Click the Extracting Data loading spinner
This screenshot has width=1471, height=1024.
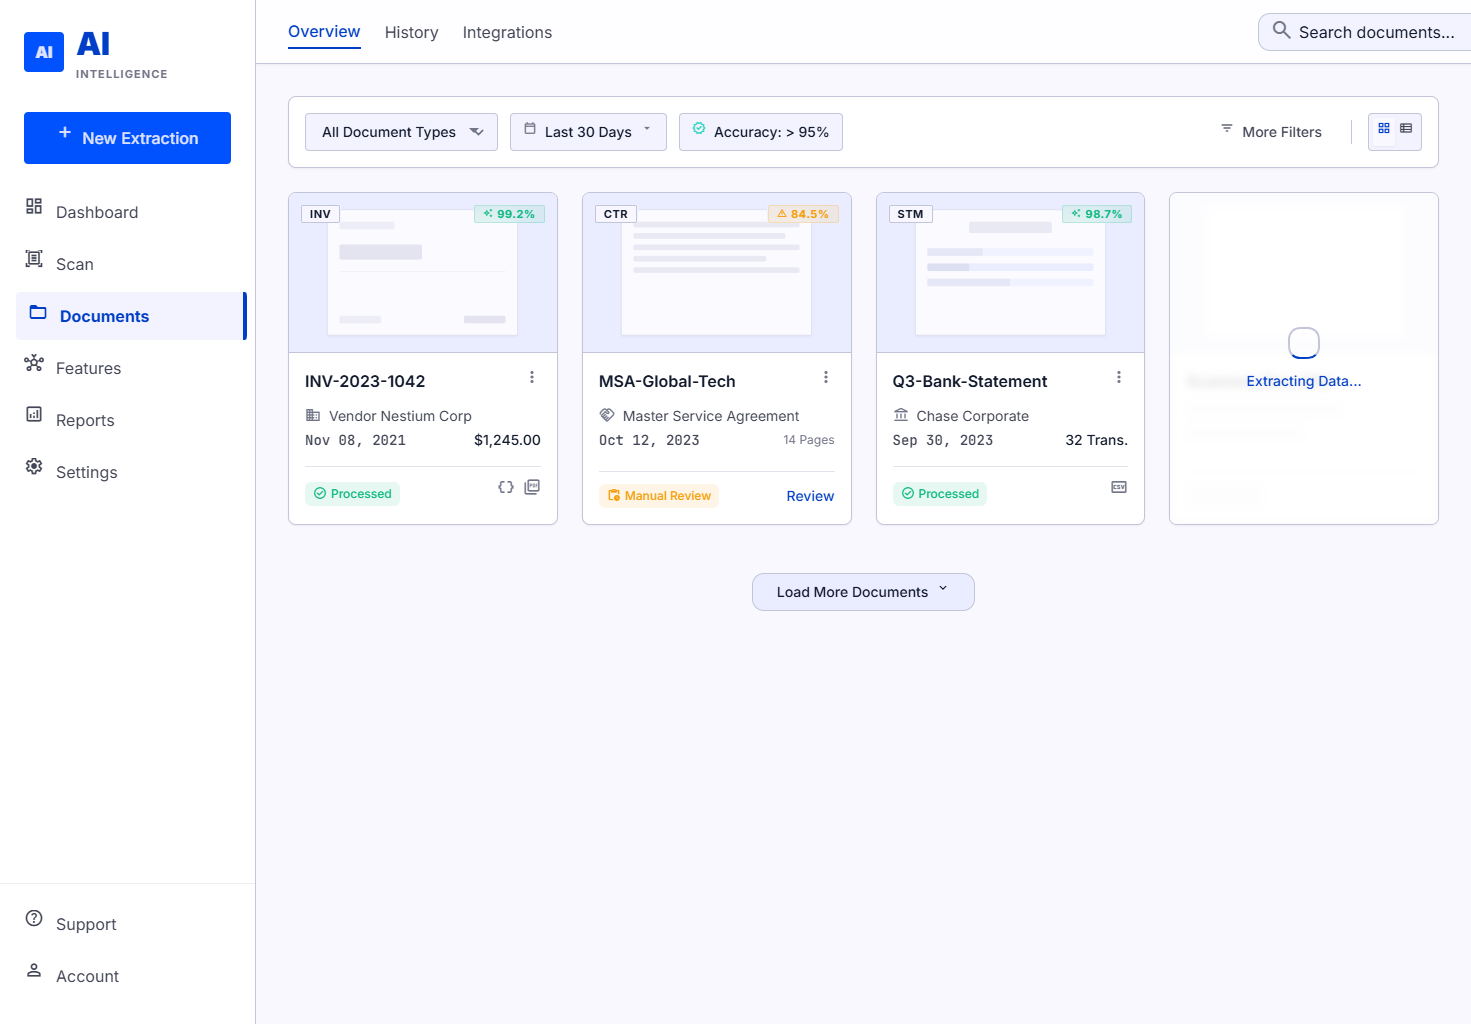click(x=1304, y=343)
